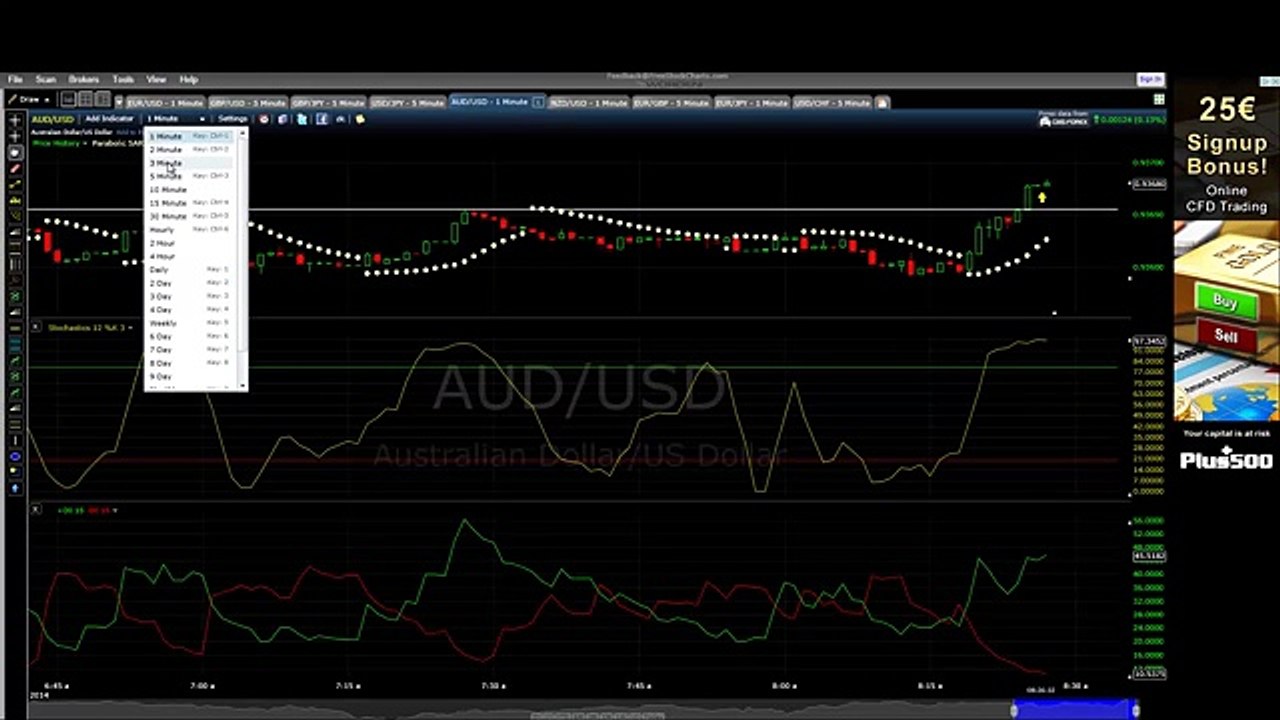Share chart on Twitter icon
This screenshot has width=1280, height=720.
pyautogui.click(x=303, y=119)
